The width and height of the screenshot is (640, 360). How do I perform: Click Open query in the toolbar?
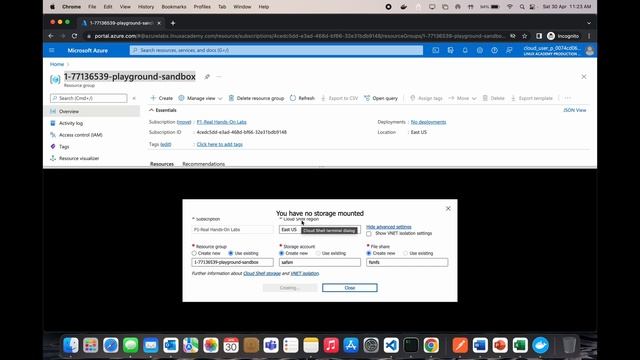pos(381,98)
